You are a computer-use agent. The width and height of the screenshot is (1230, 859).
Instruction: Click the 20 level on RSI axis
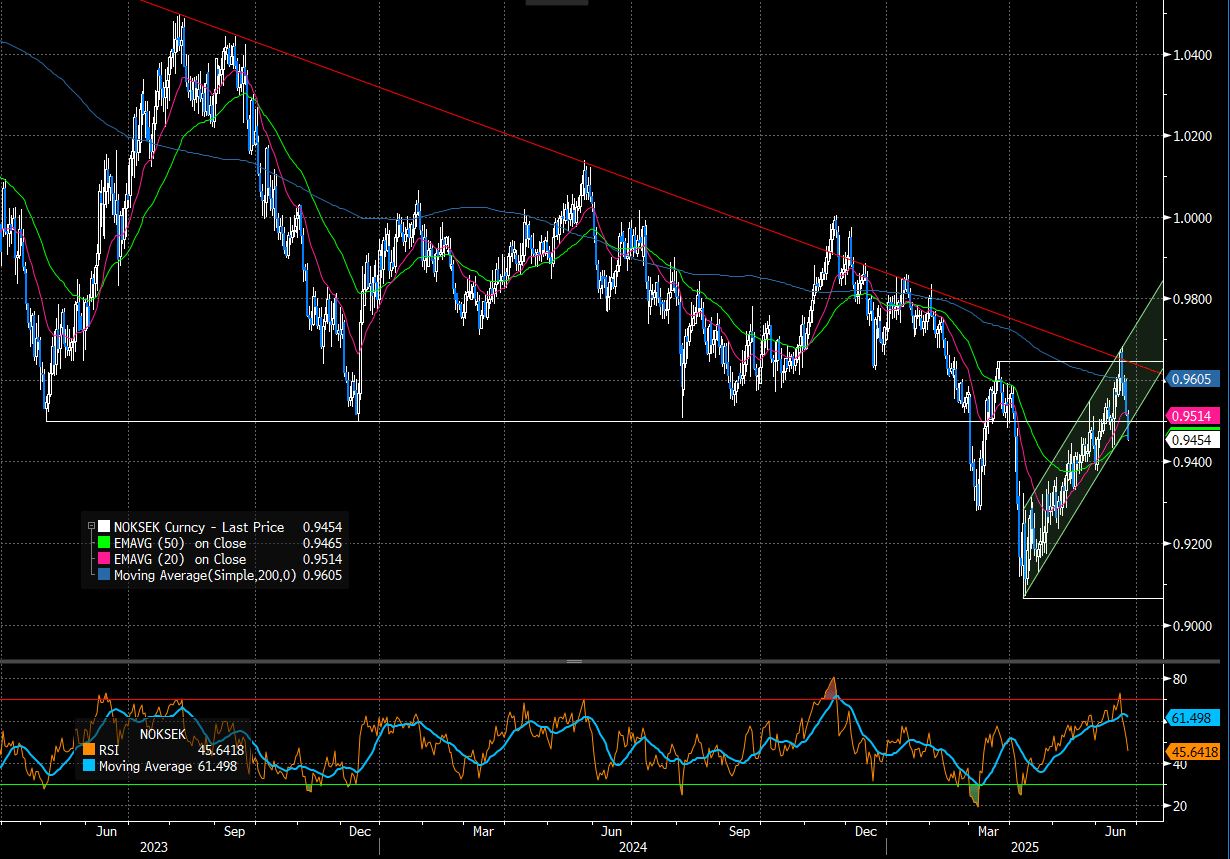(1179, 806)
